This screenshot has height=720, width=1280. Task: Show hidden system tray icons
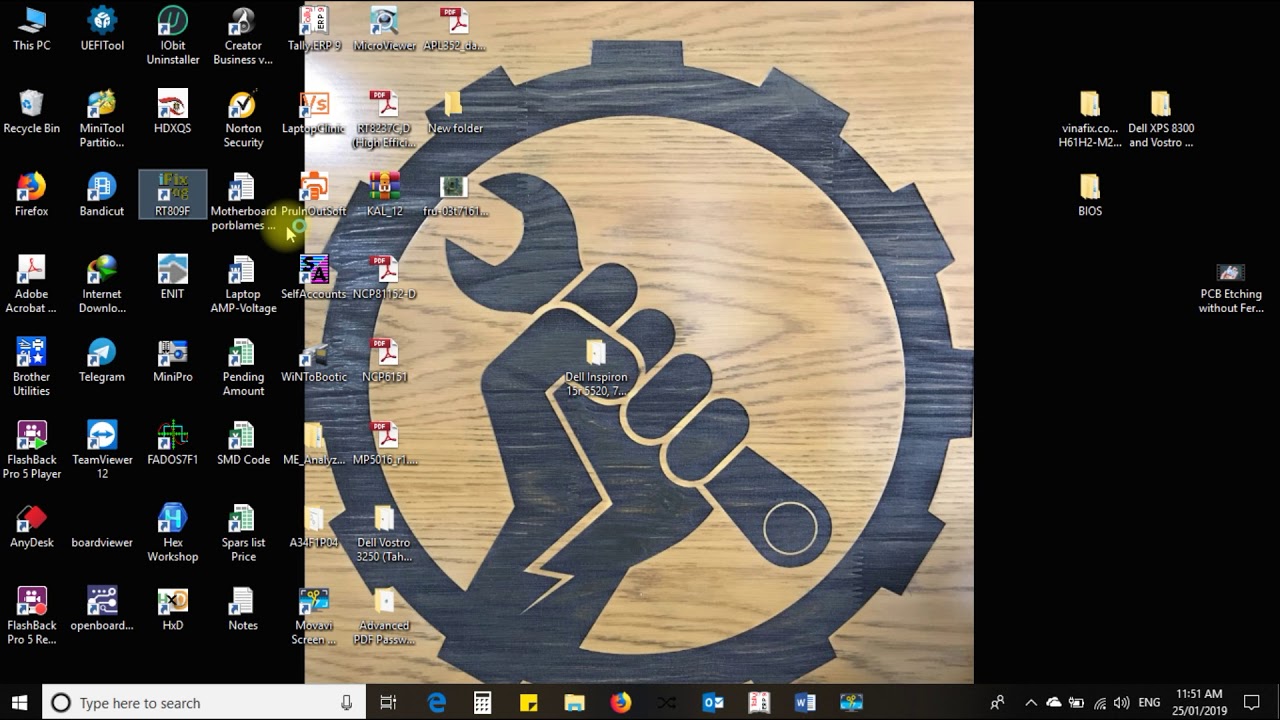tap(1030, 702)
